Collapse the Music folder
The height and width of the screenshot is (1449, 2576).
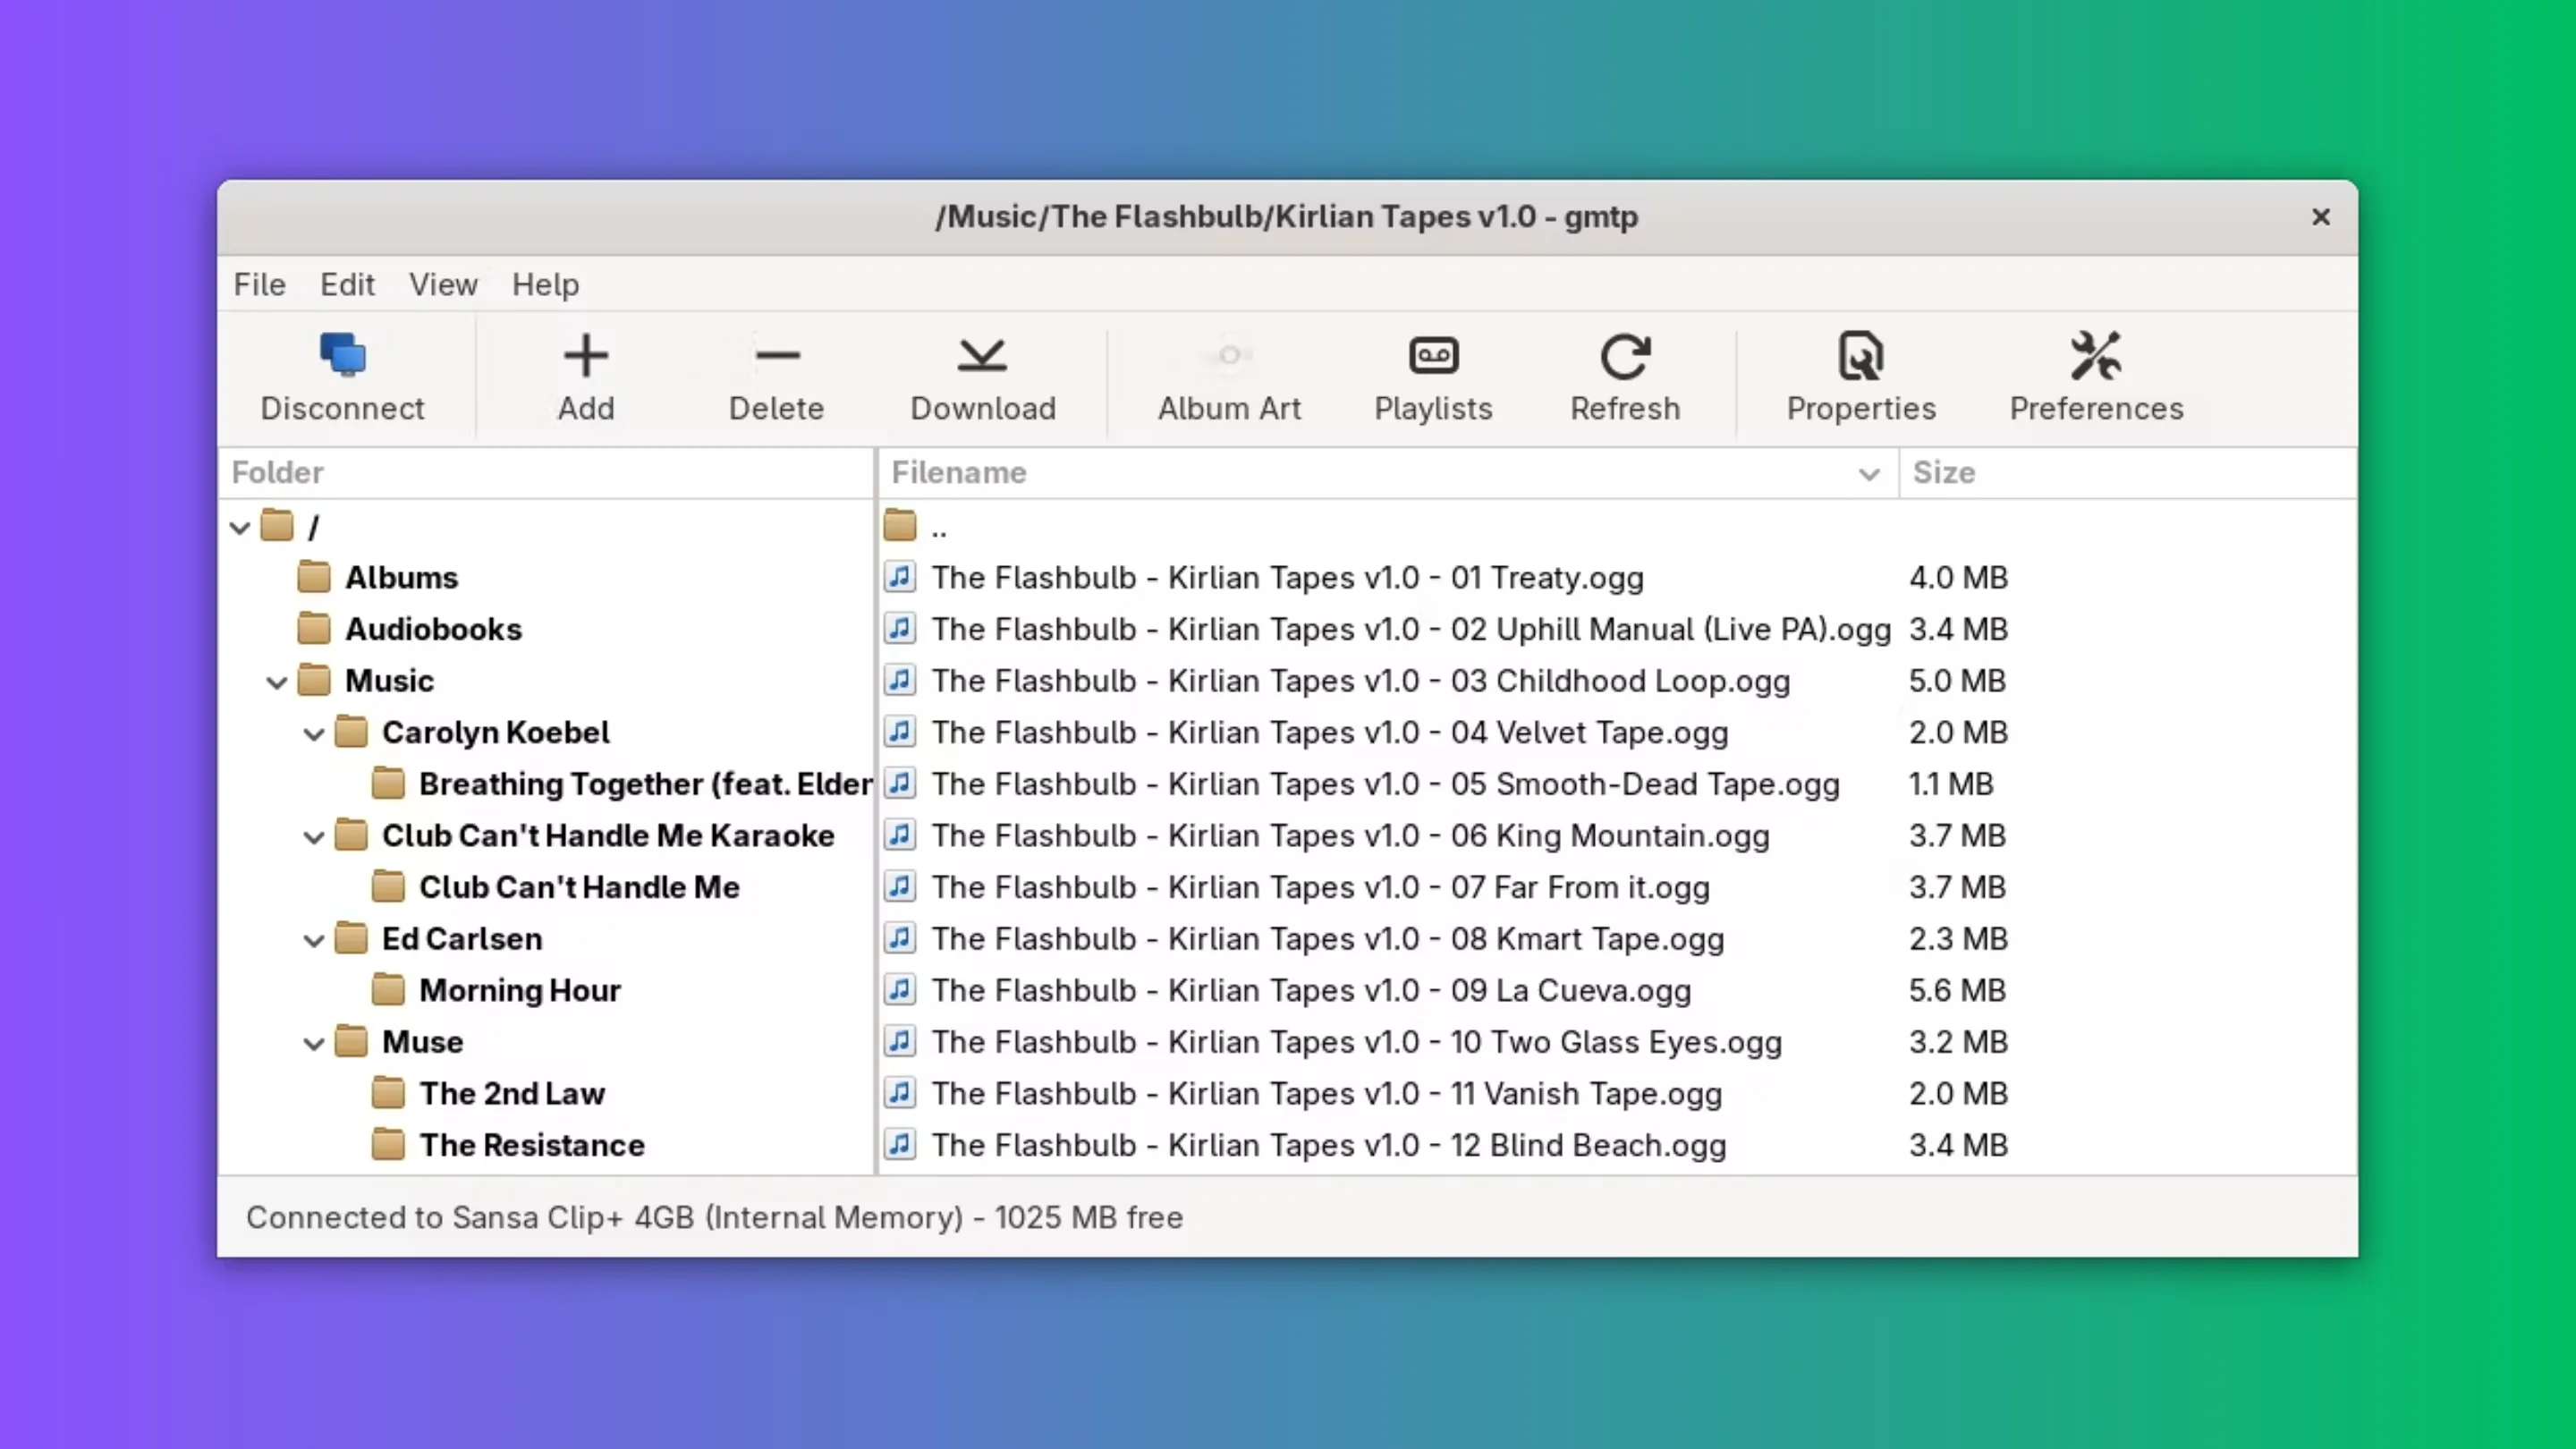point(276,682)
